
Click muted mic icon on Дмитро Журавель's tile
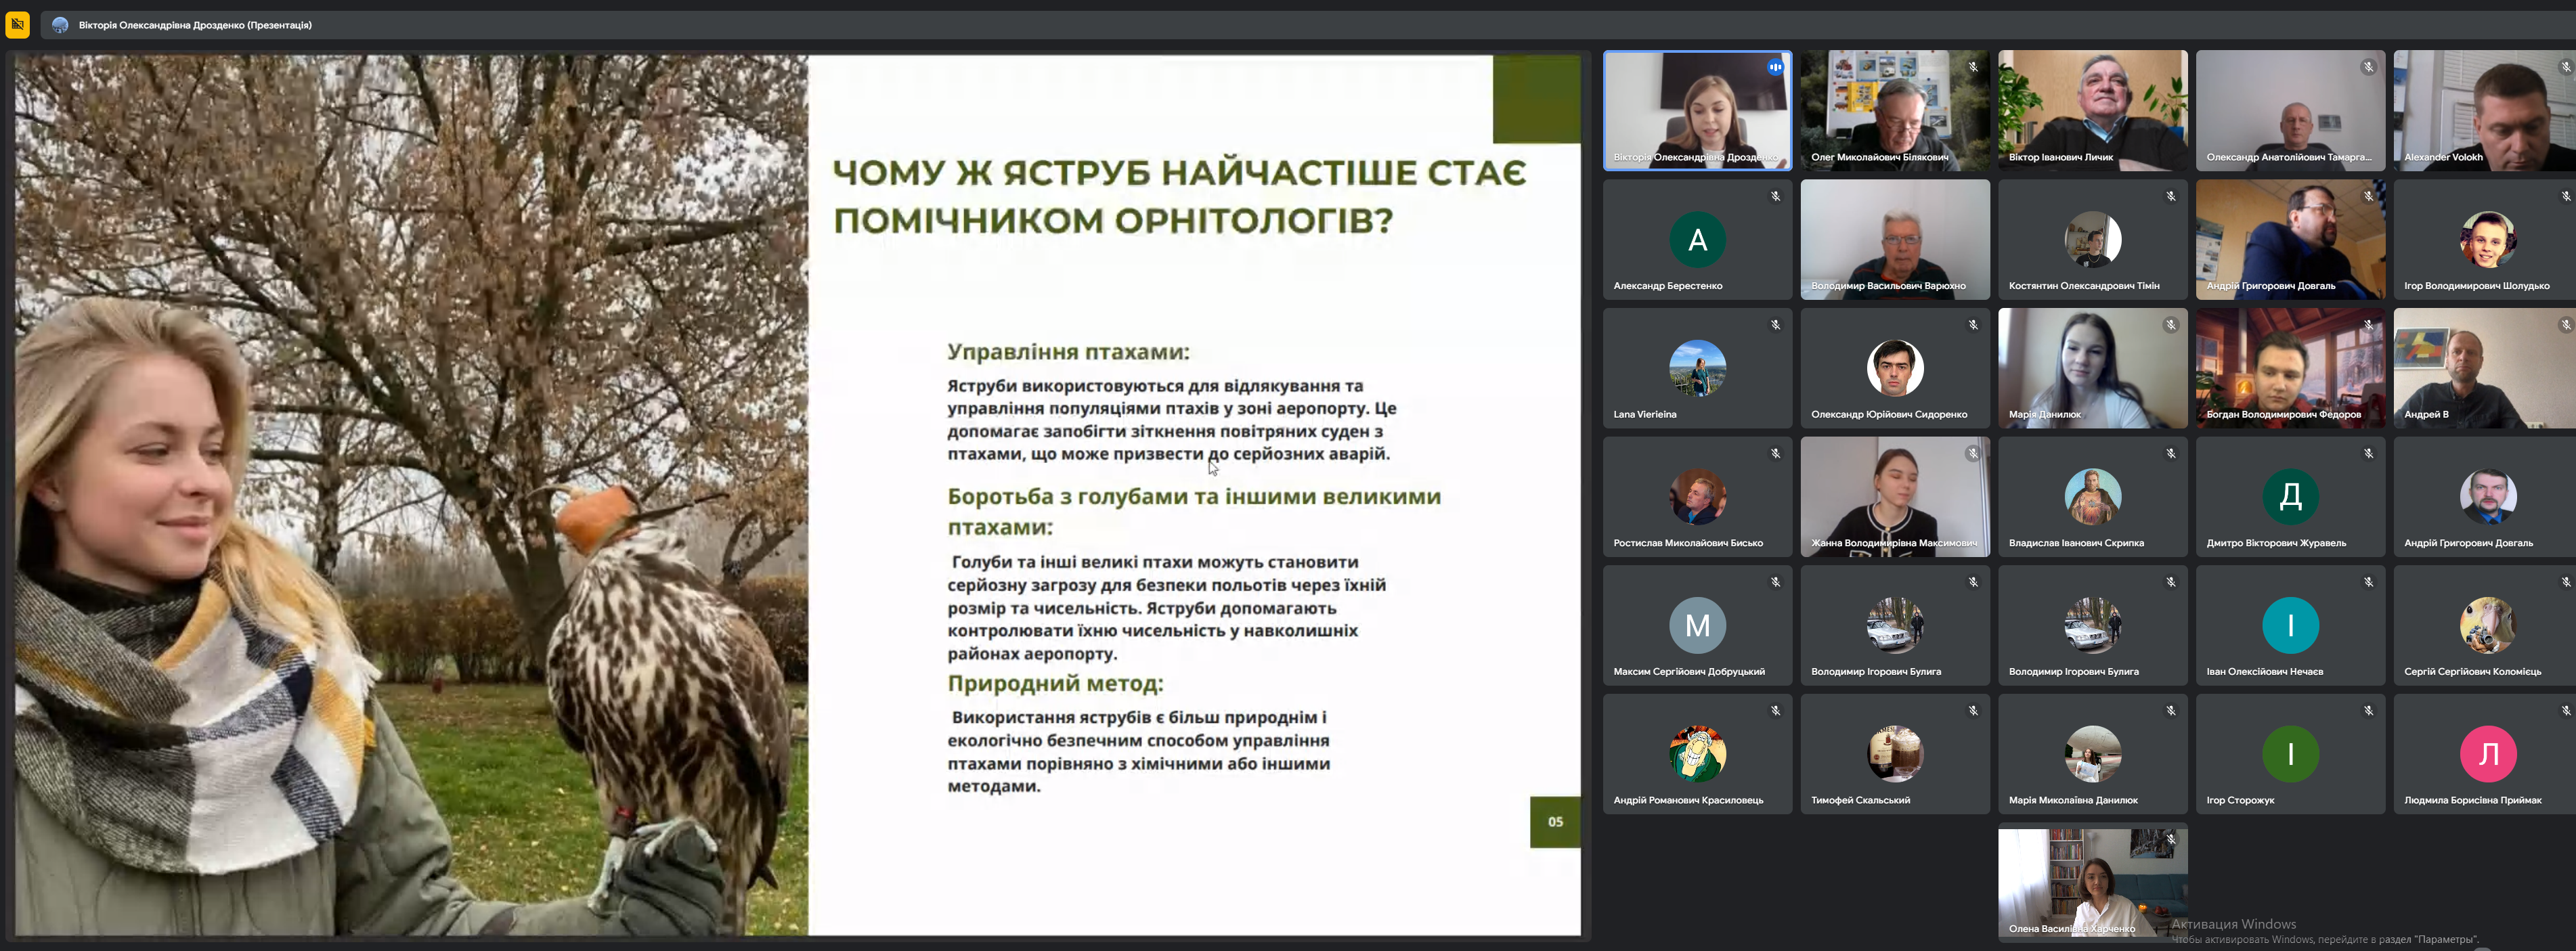pyautogui.click(x=2368, y=454)
